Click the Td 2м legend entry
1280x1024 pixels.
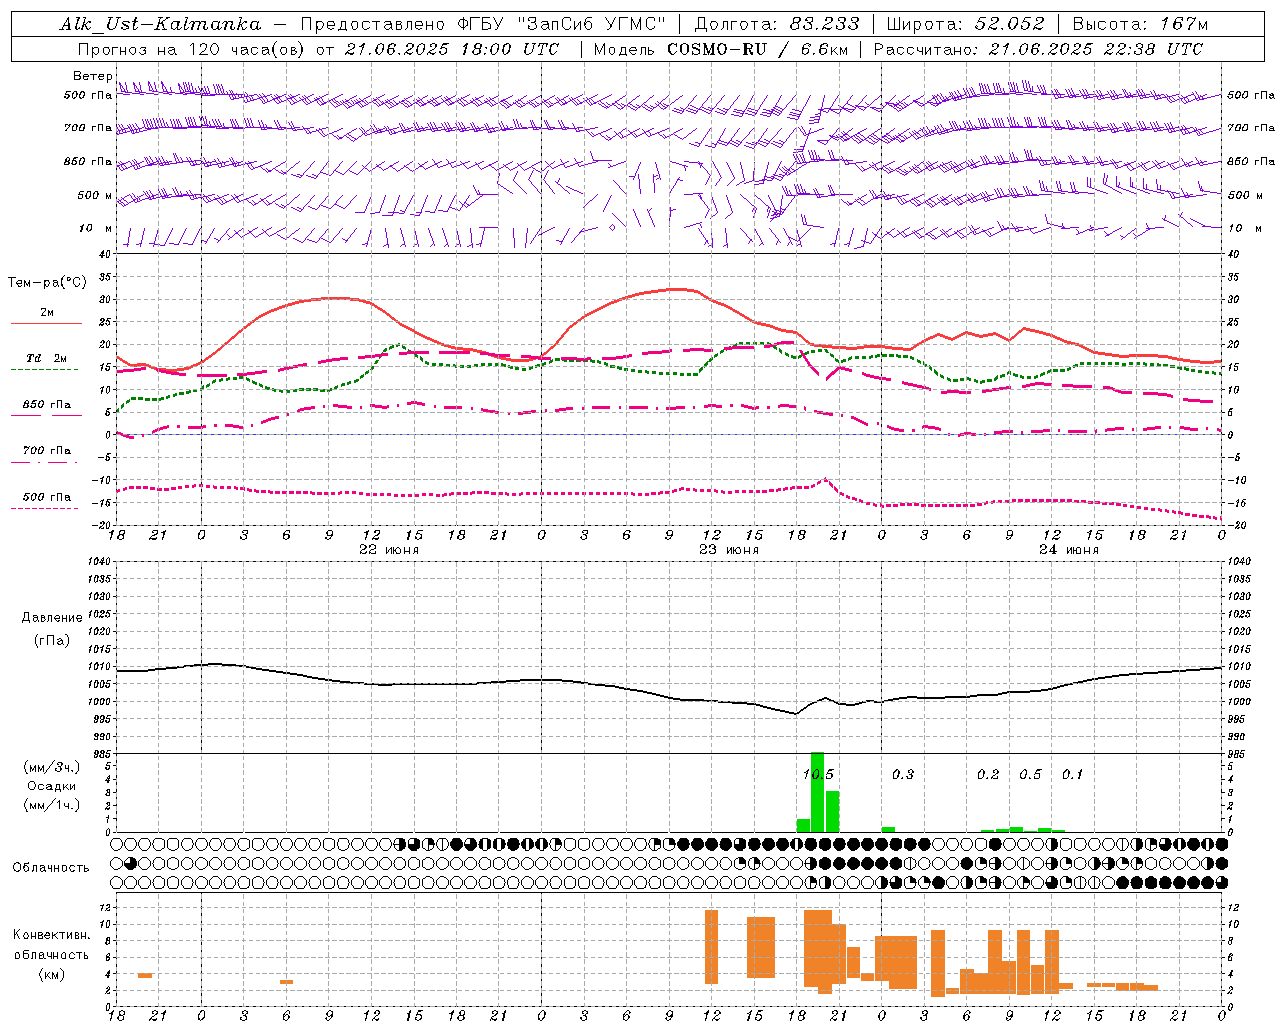click(47, 358)
